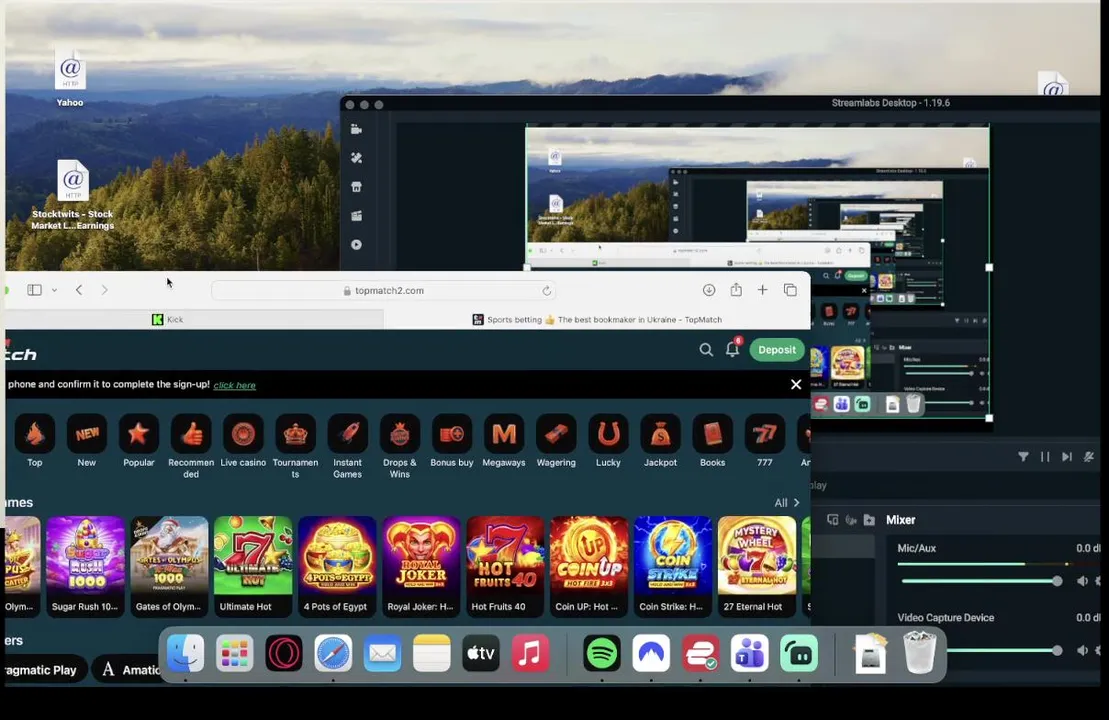Open the Trash in the dock
1109x720 pixels.
click(919, 653)
